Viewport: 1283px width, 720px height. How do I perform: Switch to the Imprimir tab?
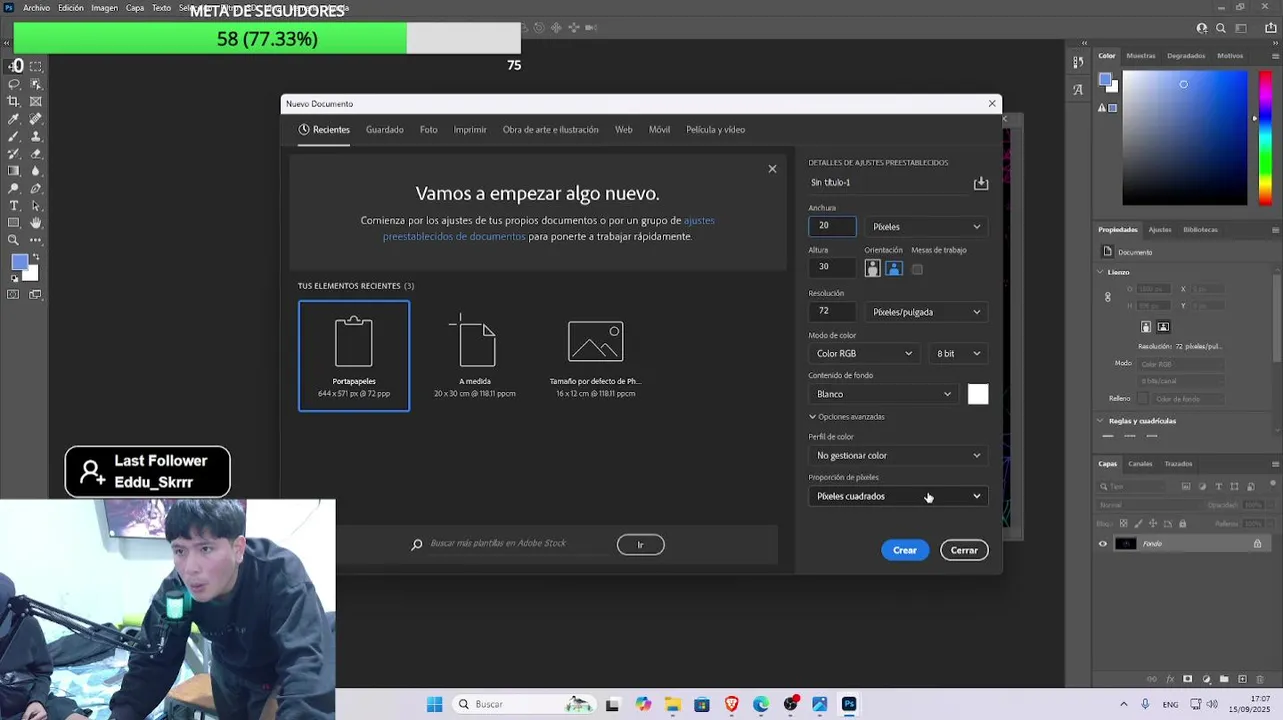click(470, 130)
